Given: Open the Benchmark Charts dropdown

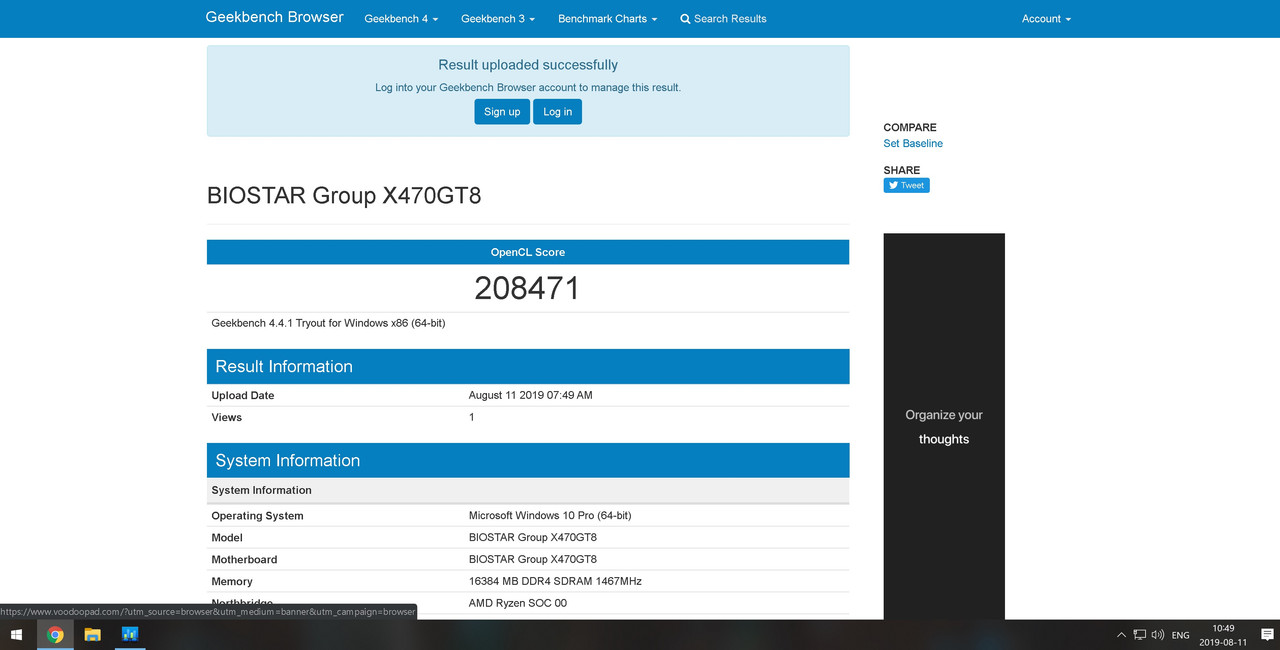Looking at the screenshot, I should tap(608, 19).
